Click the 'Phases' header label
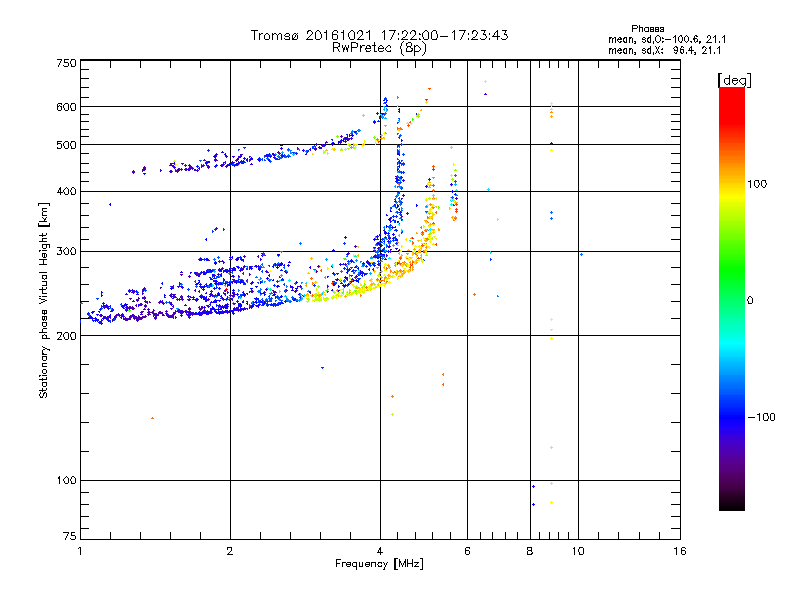The height and width of the screenshot is (600, 800). [647, 29]
